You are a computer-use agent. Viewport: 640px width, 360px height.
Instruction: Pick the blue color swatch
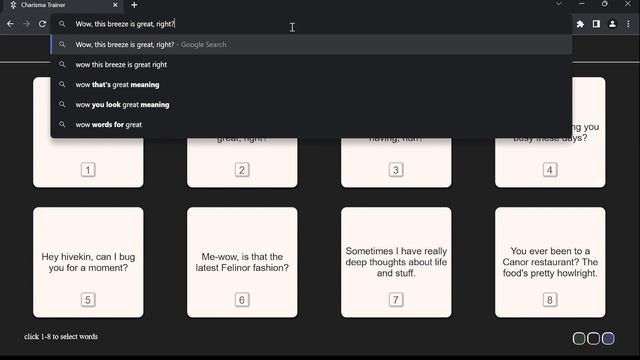[608, 338]
